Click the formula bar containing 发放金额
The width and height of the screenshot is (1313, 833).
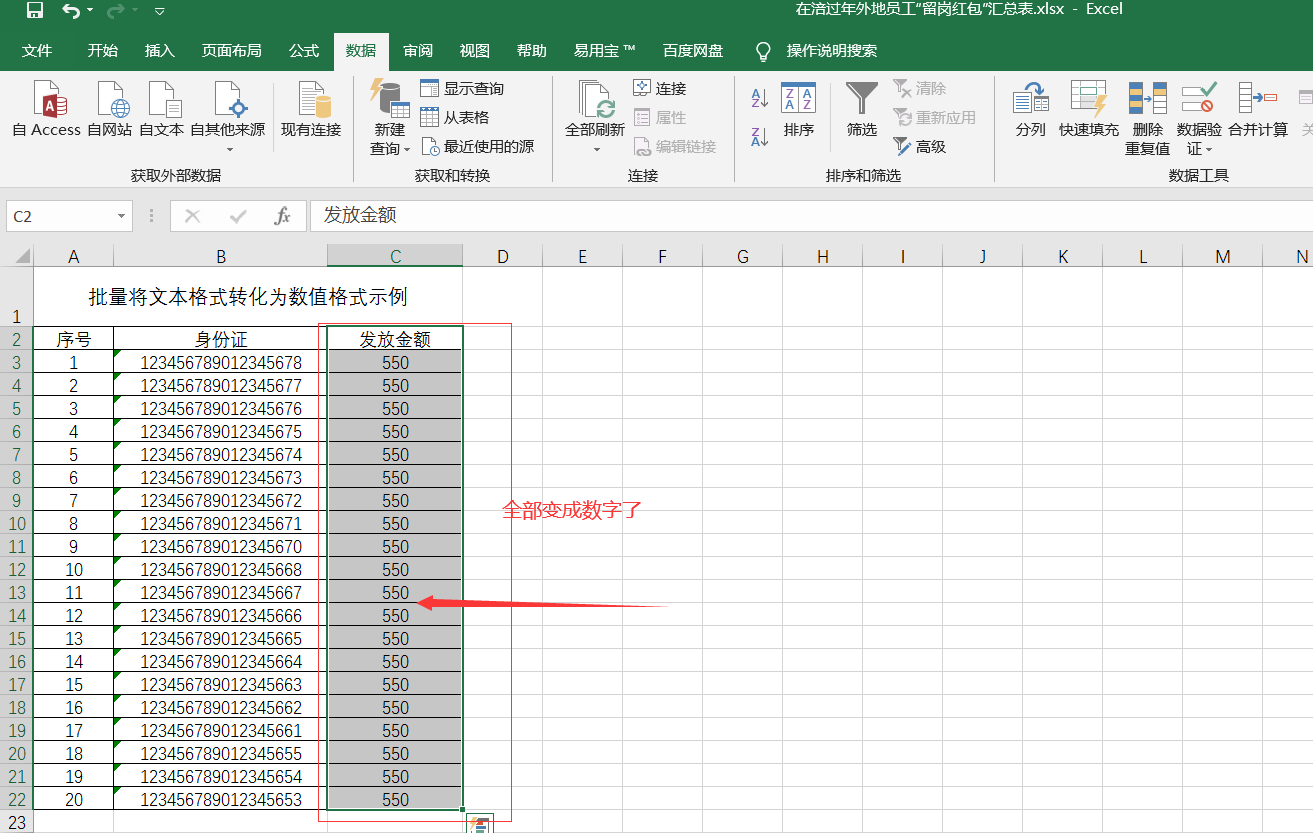pos(811,216)
